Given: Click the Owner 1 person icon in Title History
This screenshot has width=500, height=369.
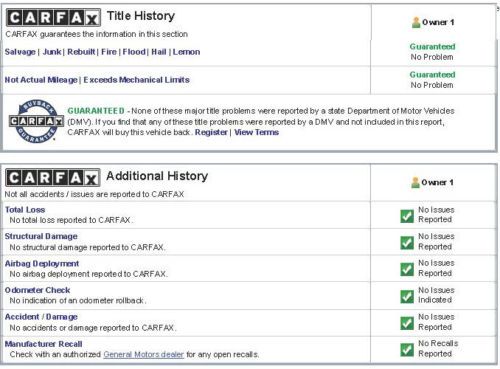Looking at the screenshot, I should tap(416, 22).
